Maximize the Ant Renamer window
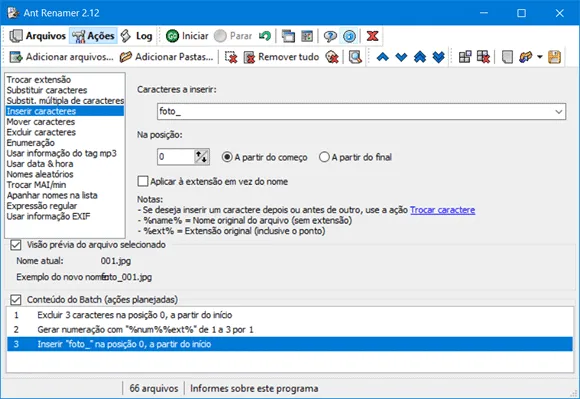This screenshot has height=399, width=580. [x=521, y=13]
